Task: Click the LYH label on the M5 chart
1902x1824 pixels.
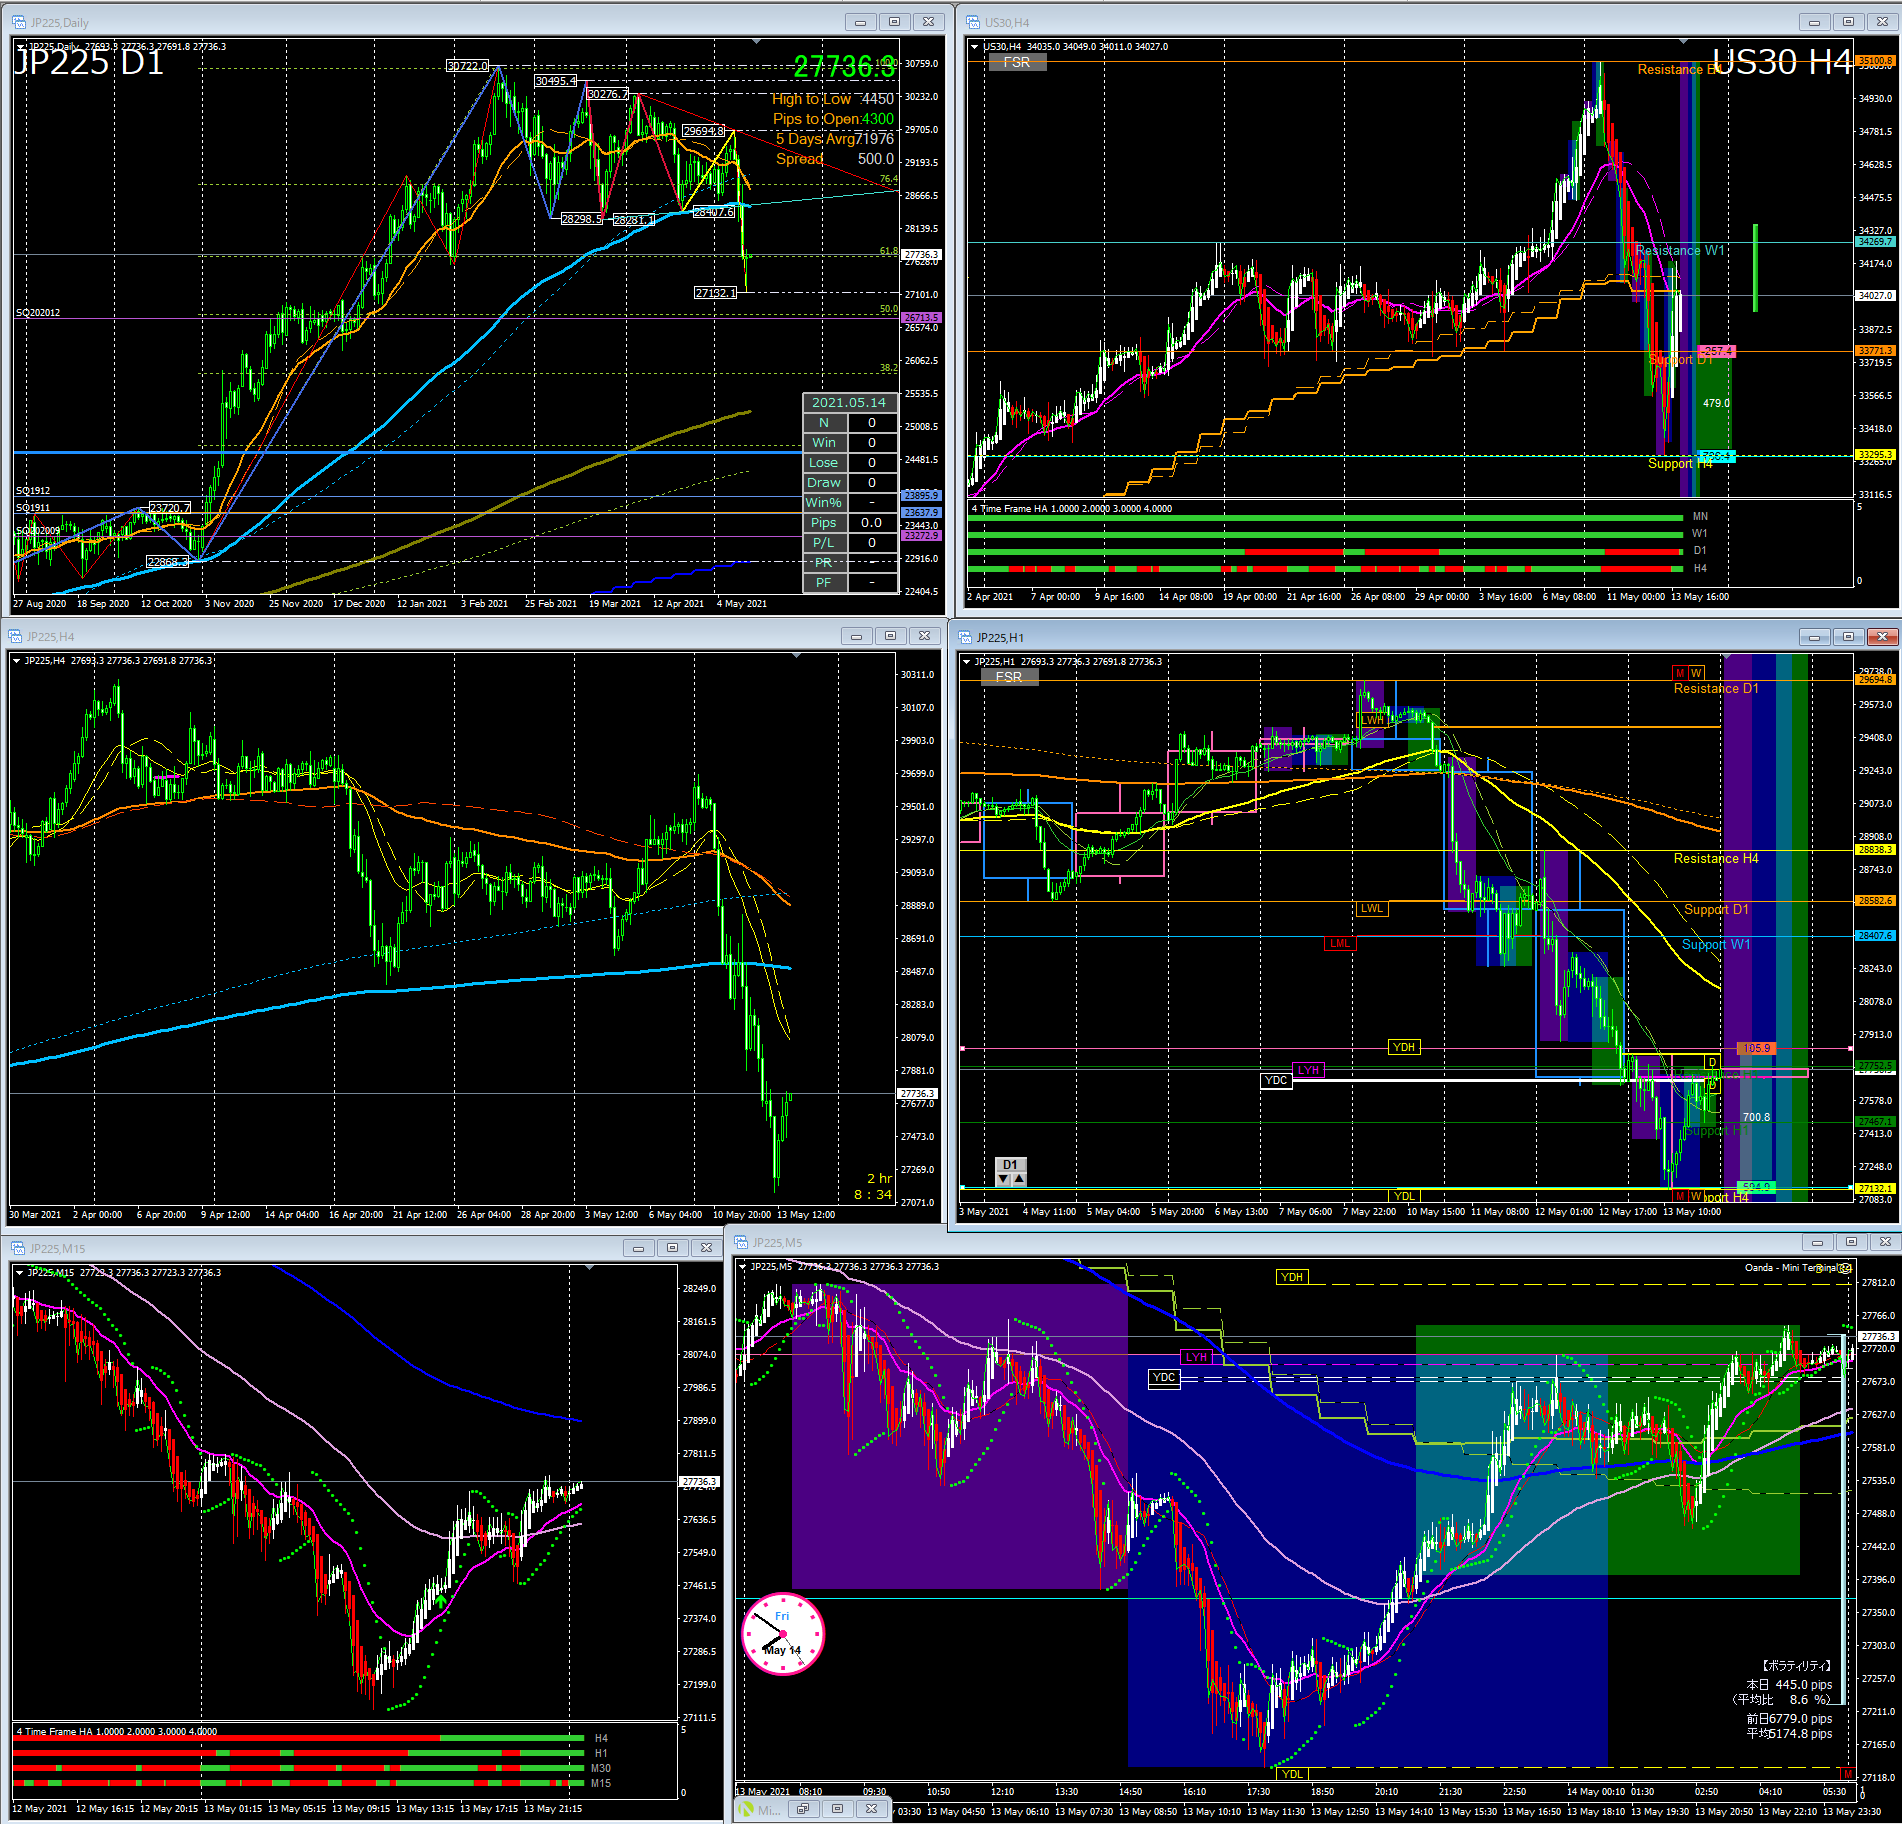Action: coord(1196,1357)
